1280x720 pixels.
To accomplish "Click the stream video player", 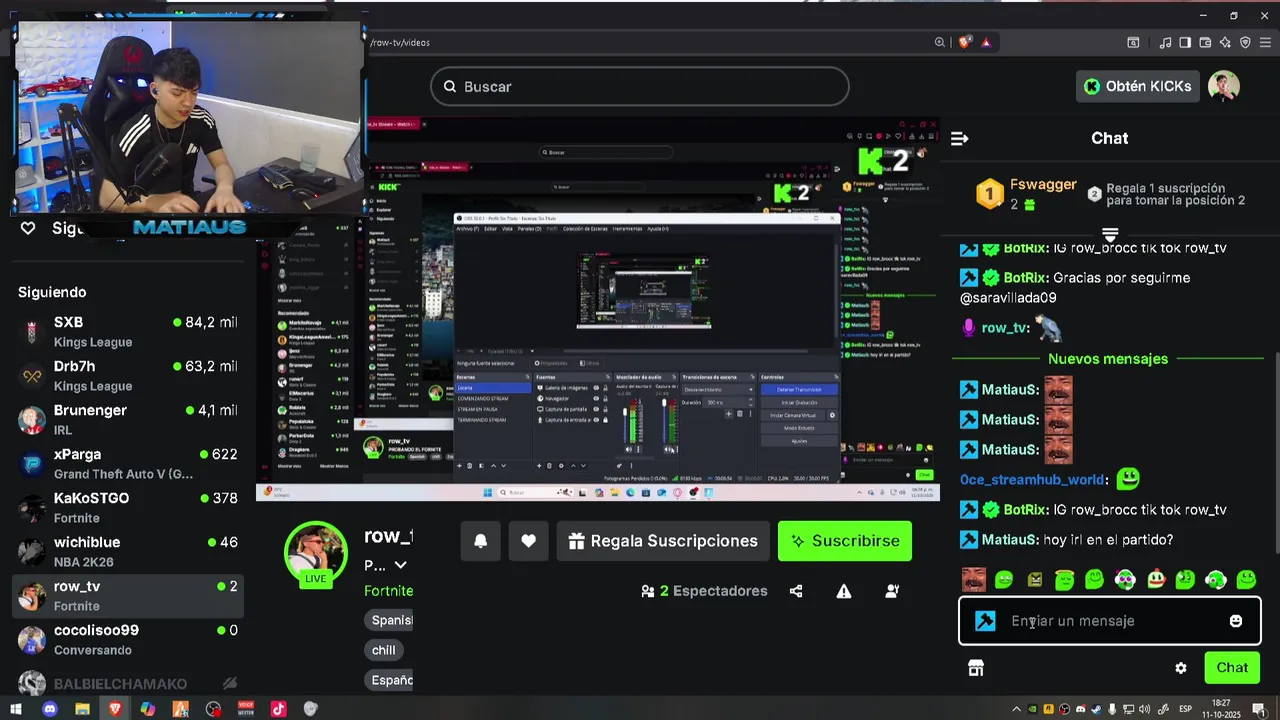I will tap(598, 310).
